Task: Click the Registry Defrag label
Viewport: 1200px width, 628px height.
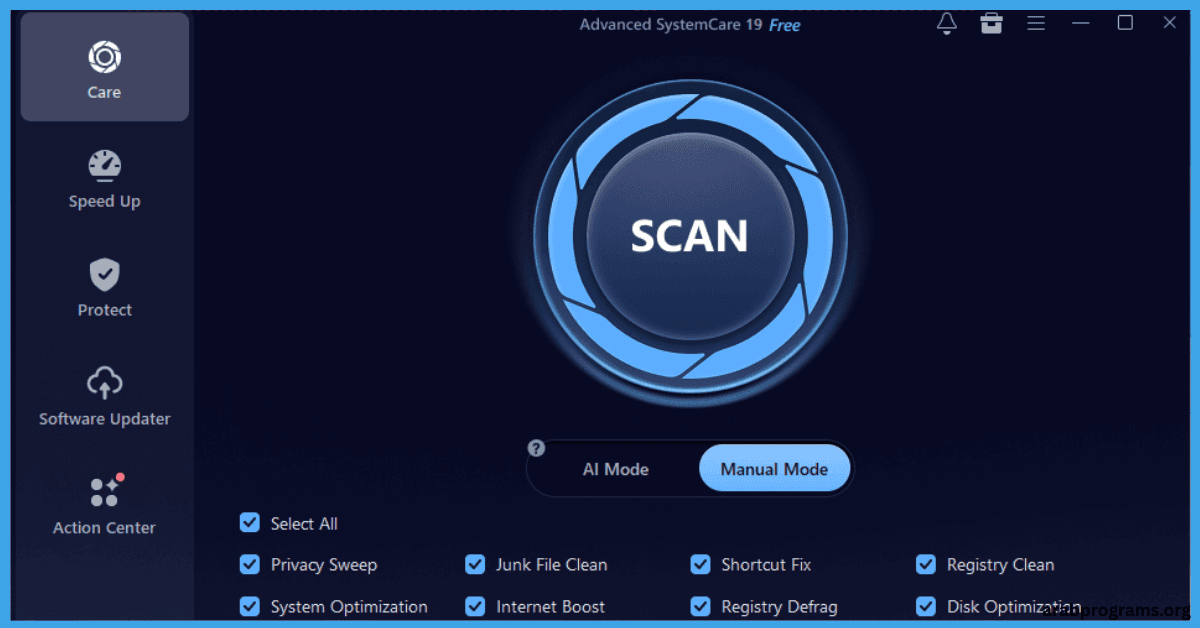Action: coord(779,607)
